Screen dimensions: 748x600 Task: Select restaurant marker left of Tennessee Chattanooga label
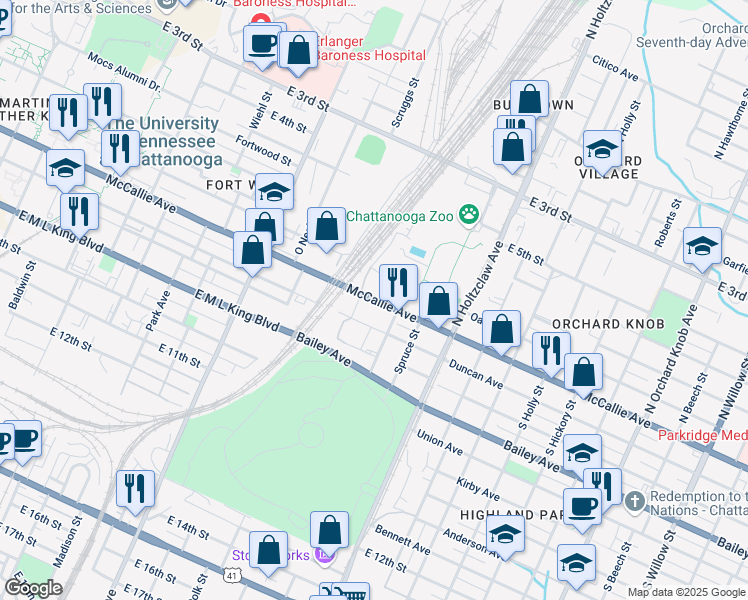tap(120, 152)
